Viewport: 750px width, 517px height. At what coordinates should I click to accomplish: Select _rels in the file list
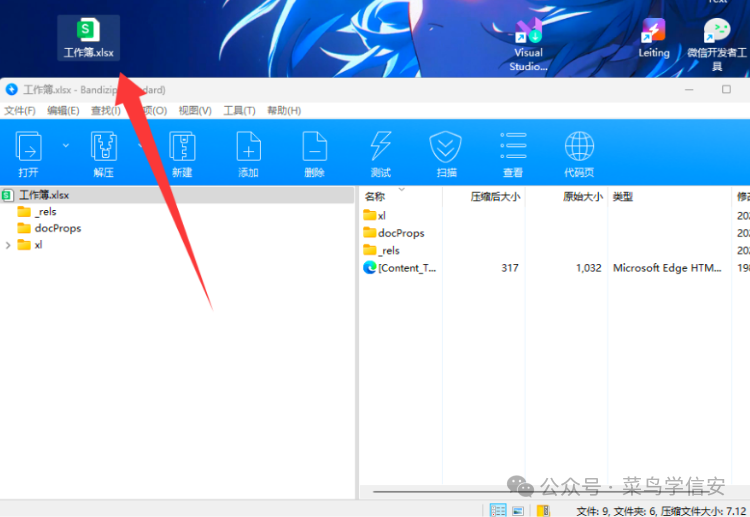(381, 250)
